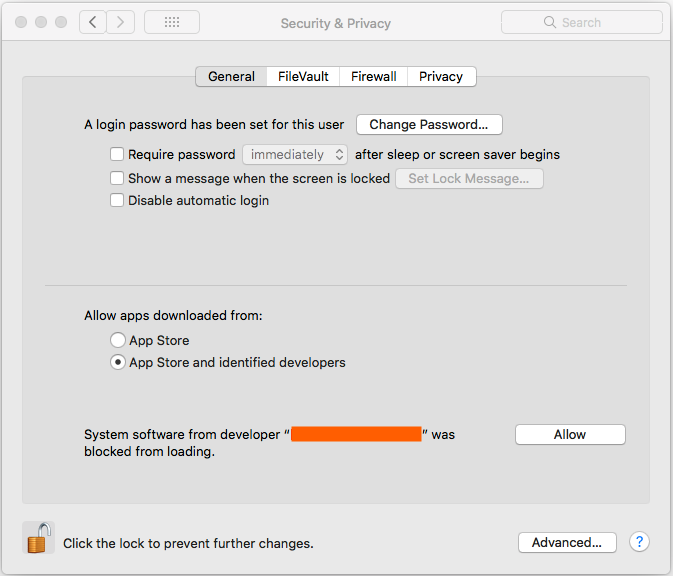Toggle Disable automatic login checkbox

[117, 201]
